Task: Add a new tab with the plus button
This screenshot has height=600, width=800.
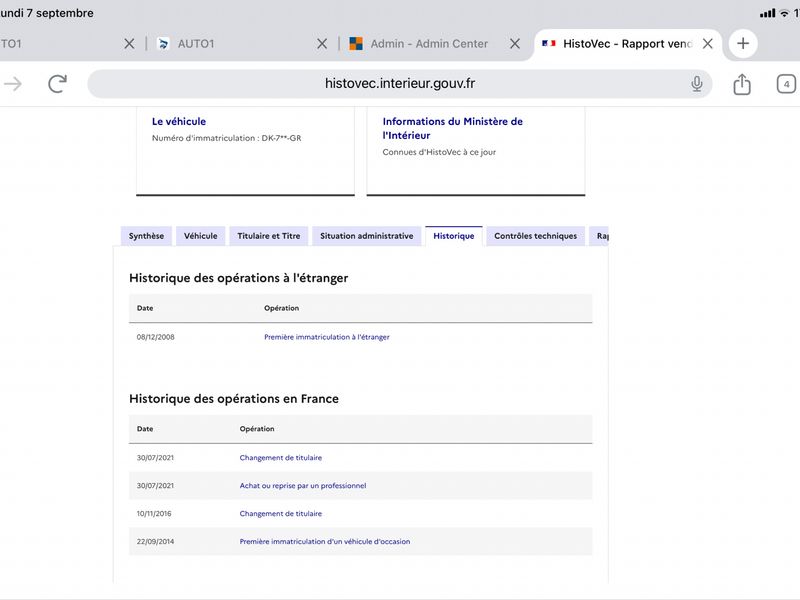Action: click(743, 43)
